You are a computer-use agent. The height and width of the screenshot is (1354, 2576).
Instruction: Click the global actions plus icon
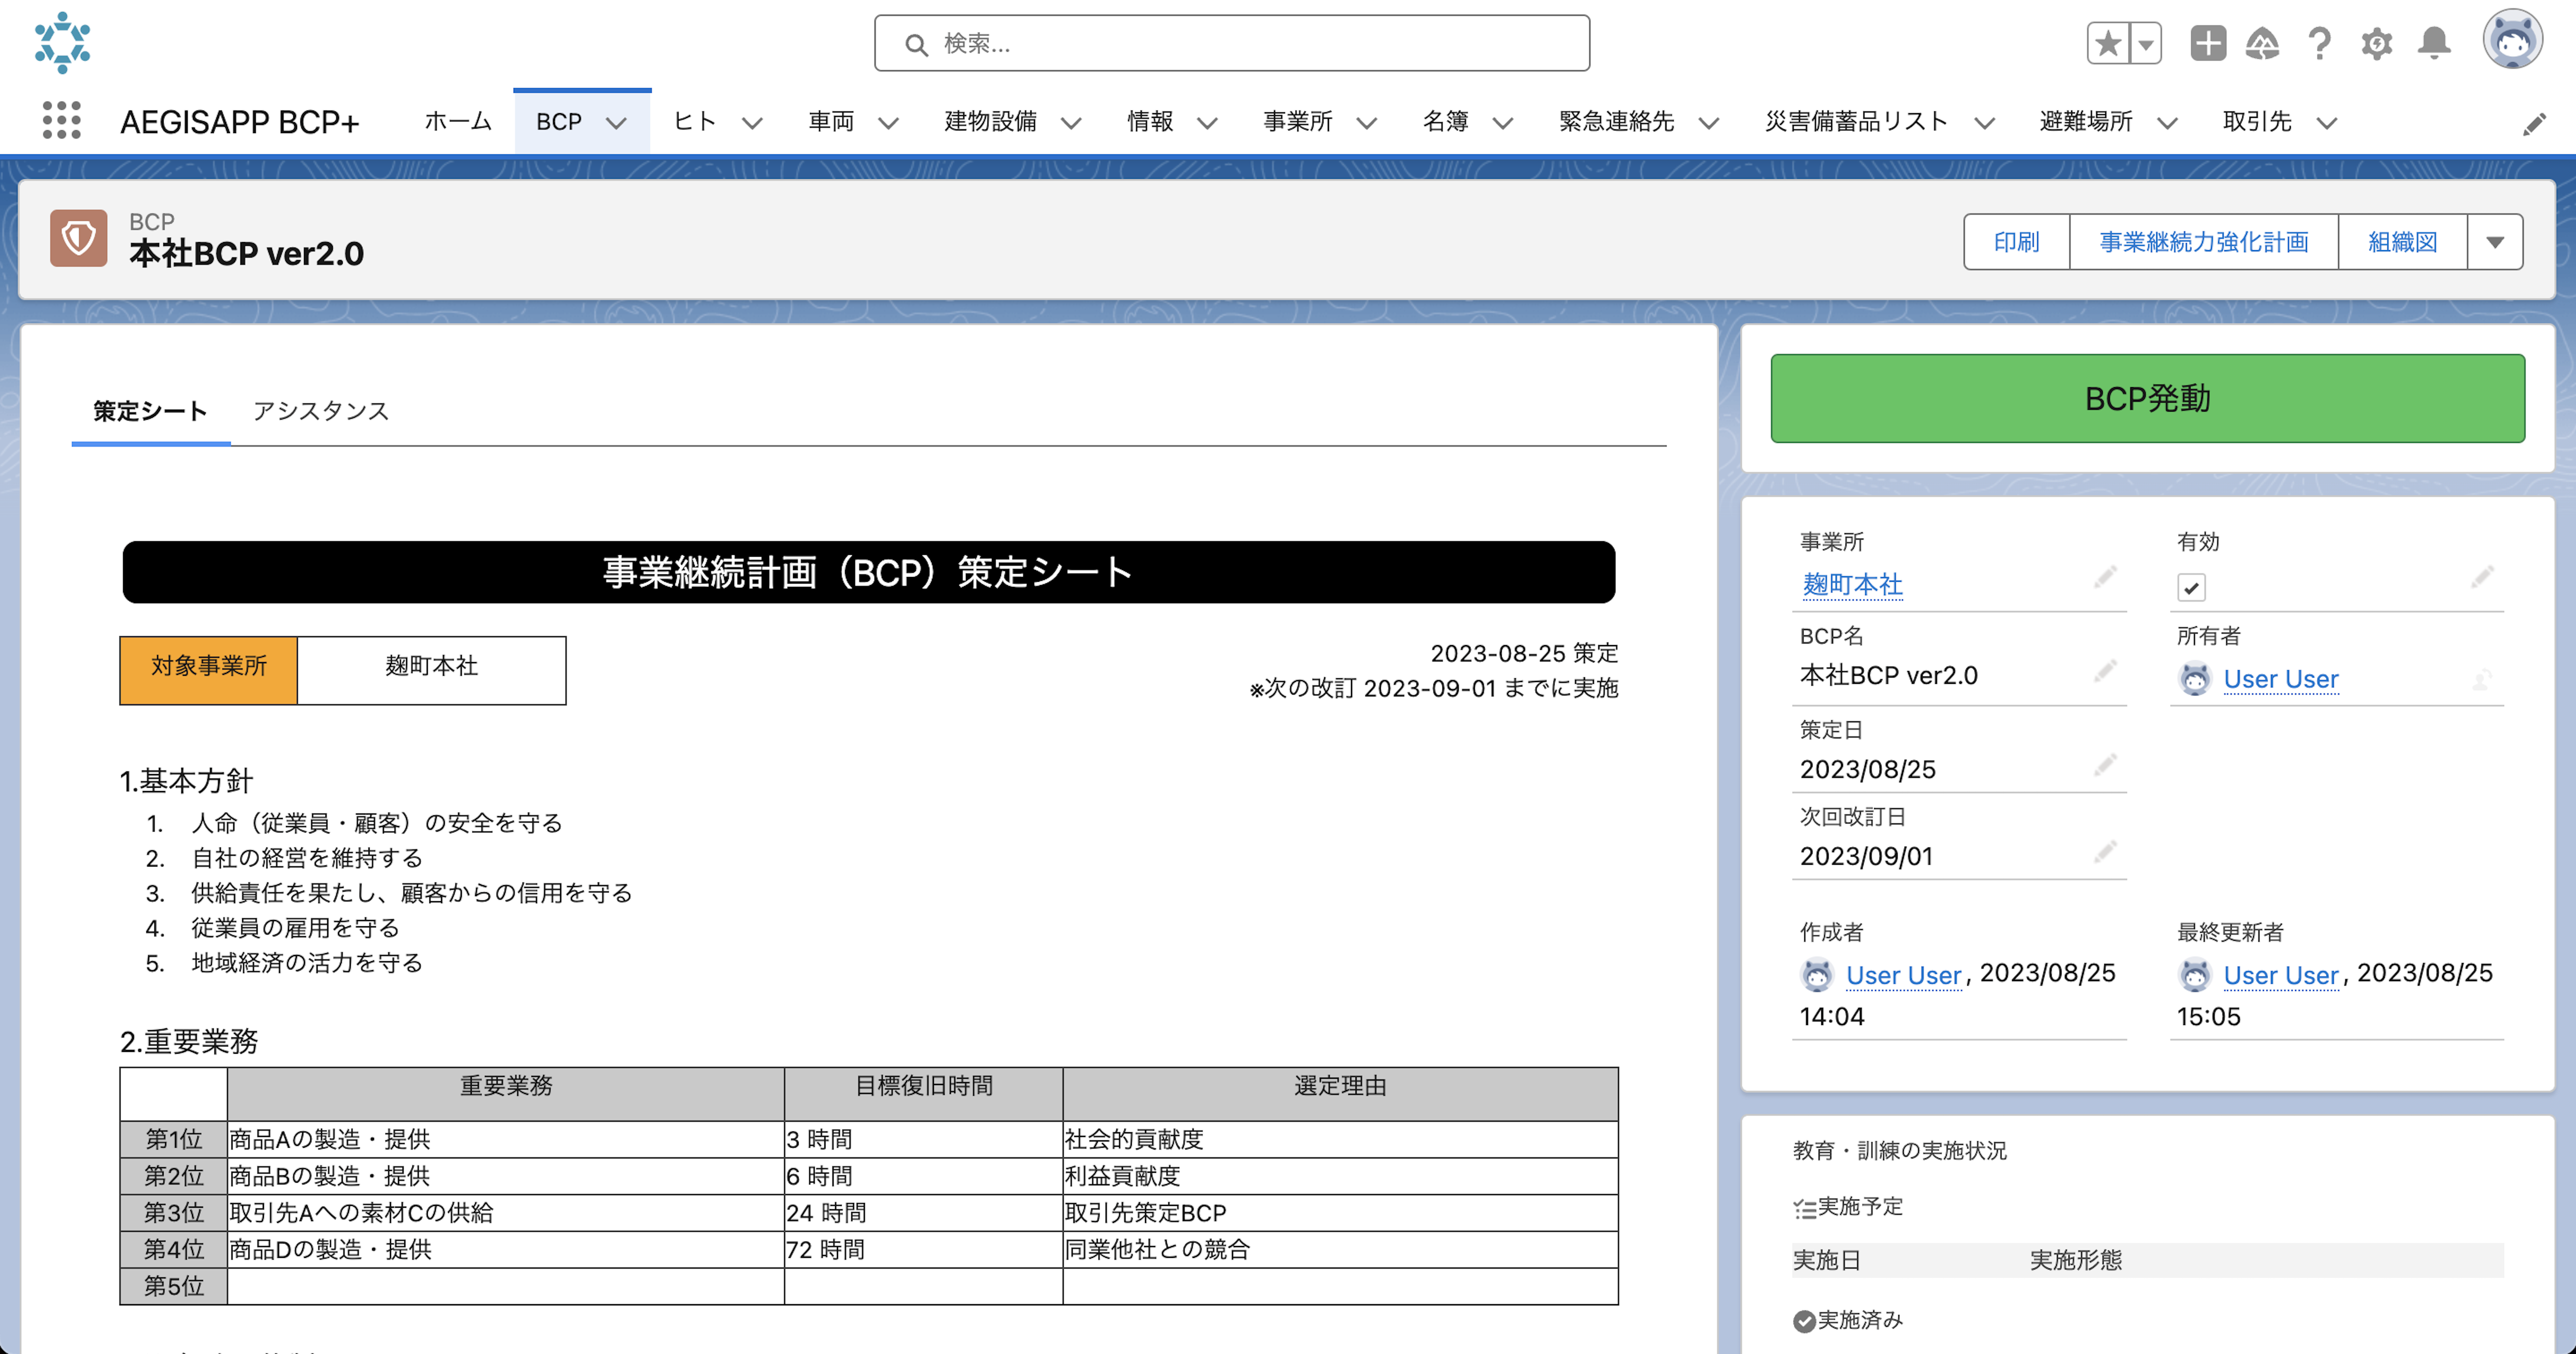click(x=2207, y=43)
